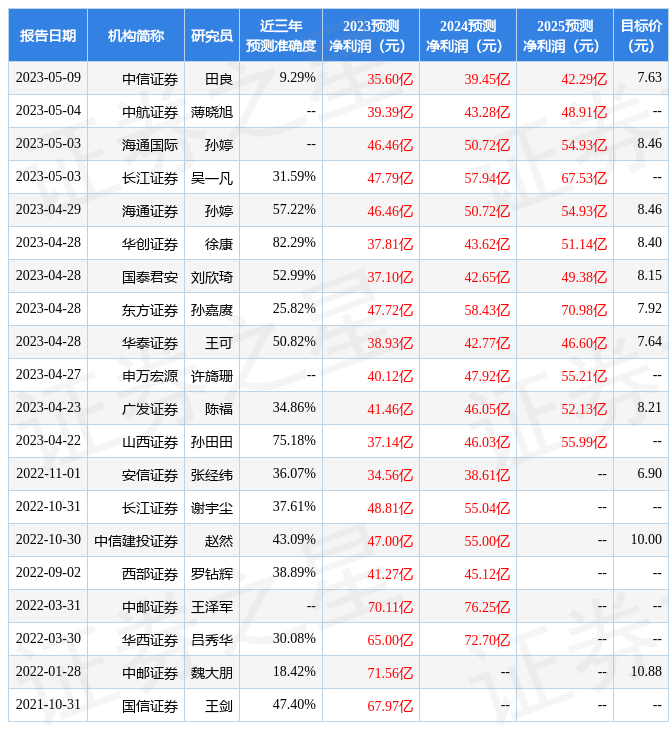This screenshot has width=669, height=730.
Task: Click researcher name 王可
Action: click(x=219, y=344)
